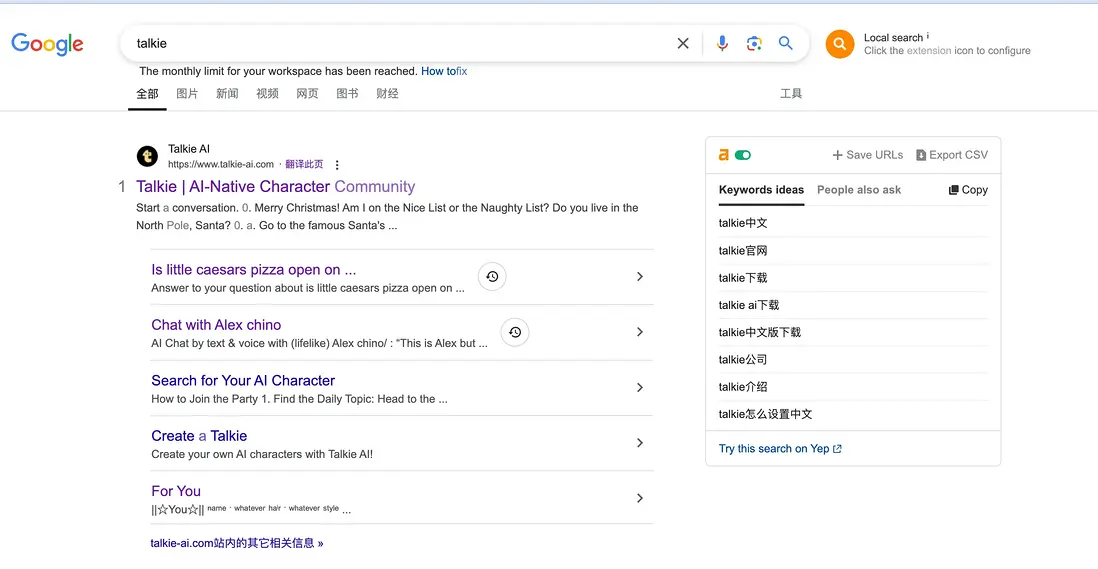The height and width of the screenshot is (569, 1098).
Task: Click the Talkie AI site favicon
Action: tap(147, 156)
